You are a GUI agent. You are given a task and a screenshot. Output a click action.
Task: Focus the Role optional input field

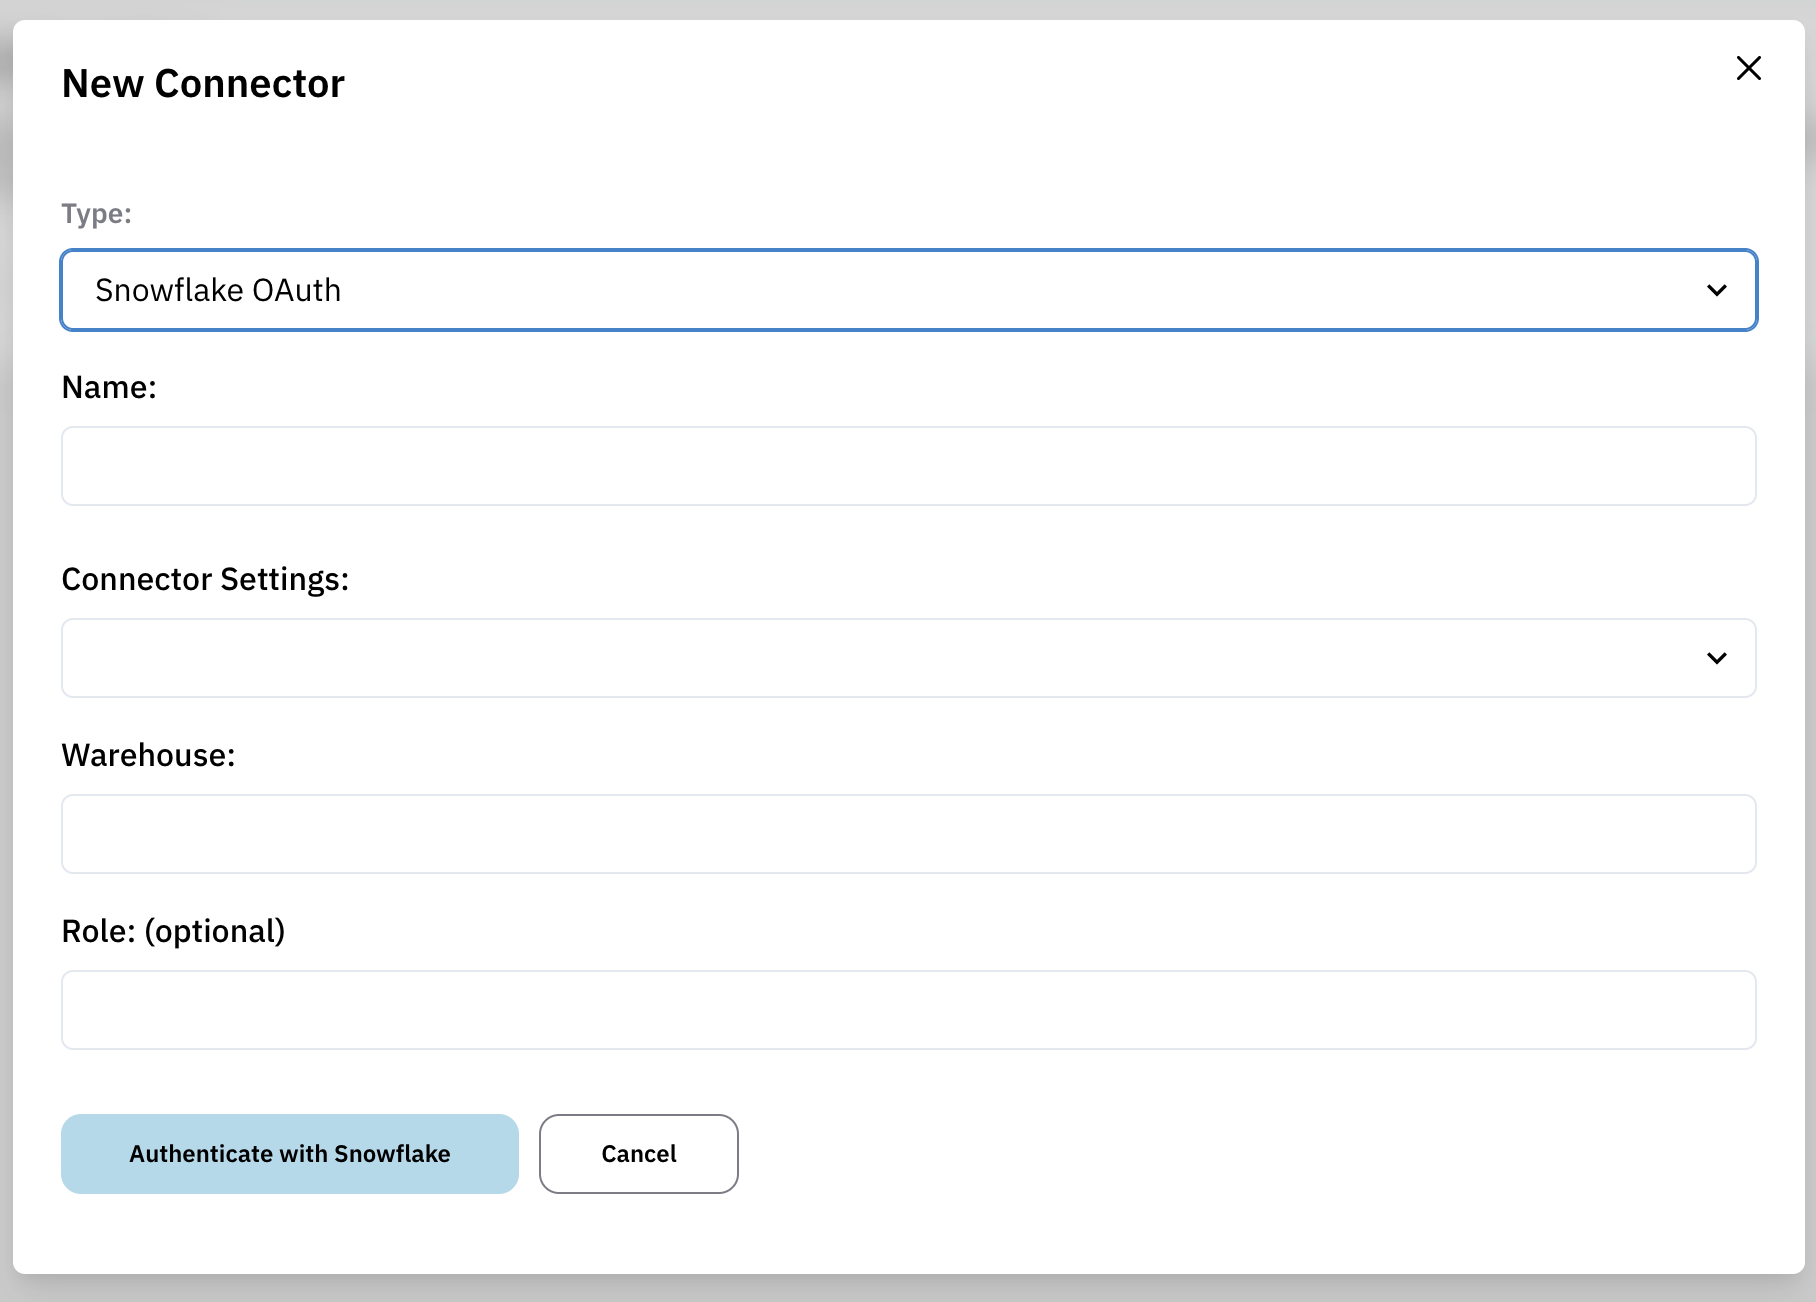[908, 1010]
